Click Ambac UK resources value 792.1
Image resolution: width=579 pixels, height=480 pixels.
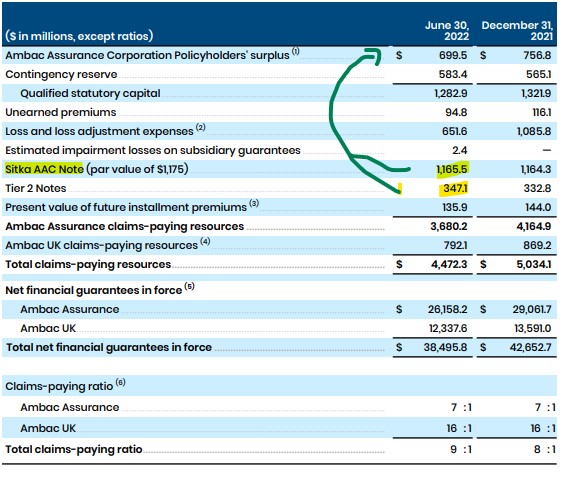[455, 246]
